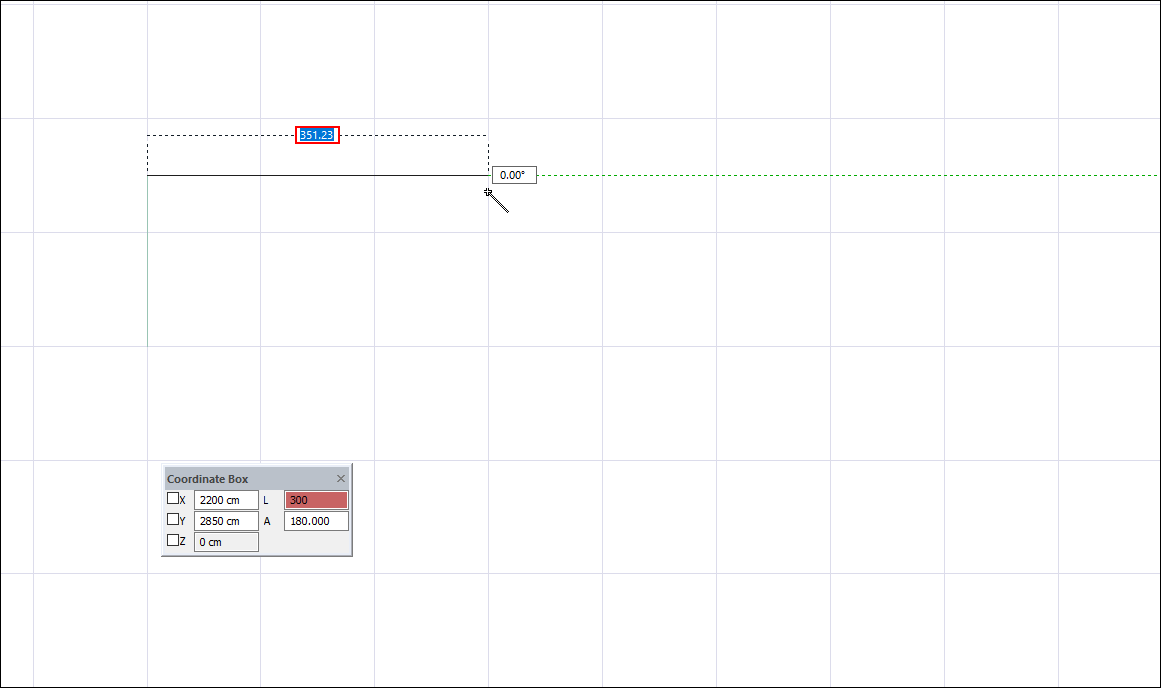Select the 0.00° angle readout box
Screen dimensions: 1161x688
click(514, 176)
